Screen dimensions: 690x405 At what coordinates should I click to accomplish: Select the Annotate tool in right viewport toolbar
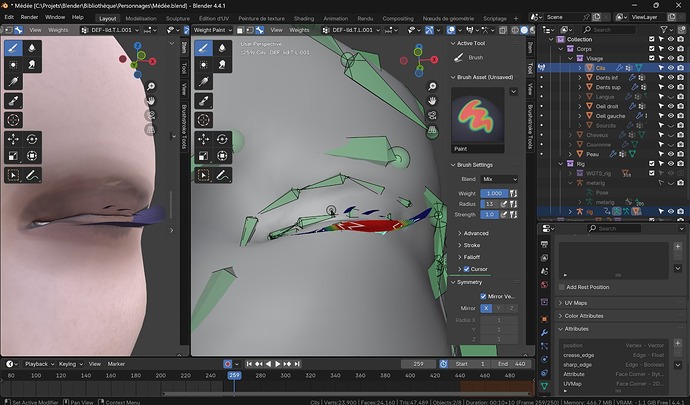tap(222, 175)
